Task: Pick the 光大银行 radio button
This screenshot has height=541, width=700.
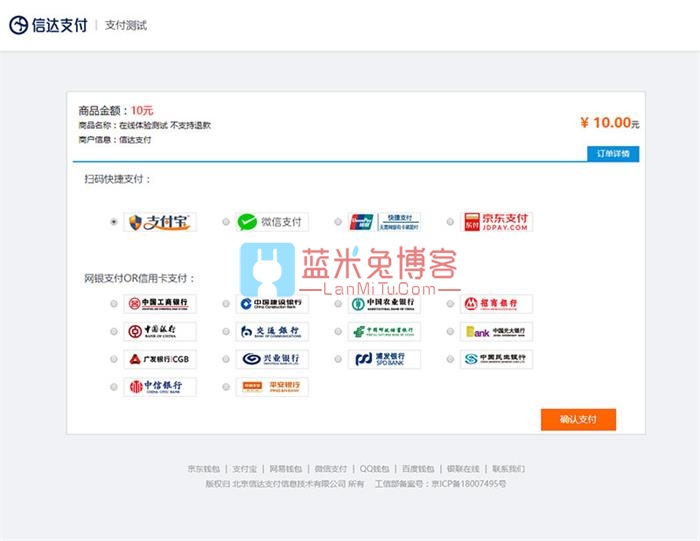Action: 450,332
